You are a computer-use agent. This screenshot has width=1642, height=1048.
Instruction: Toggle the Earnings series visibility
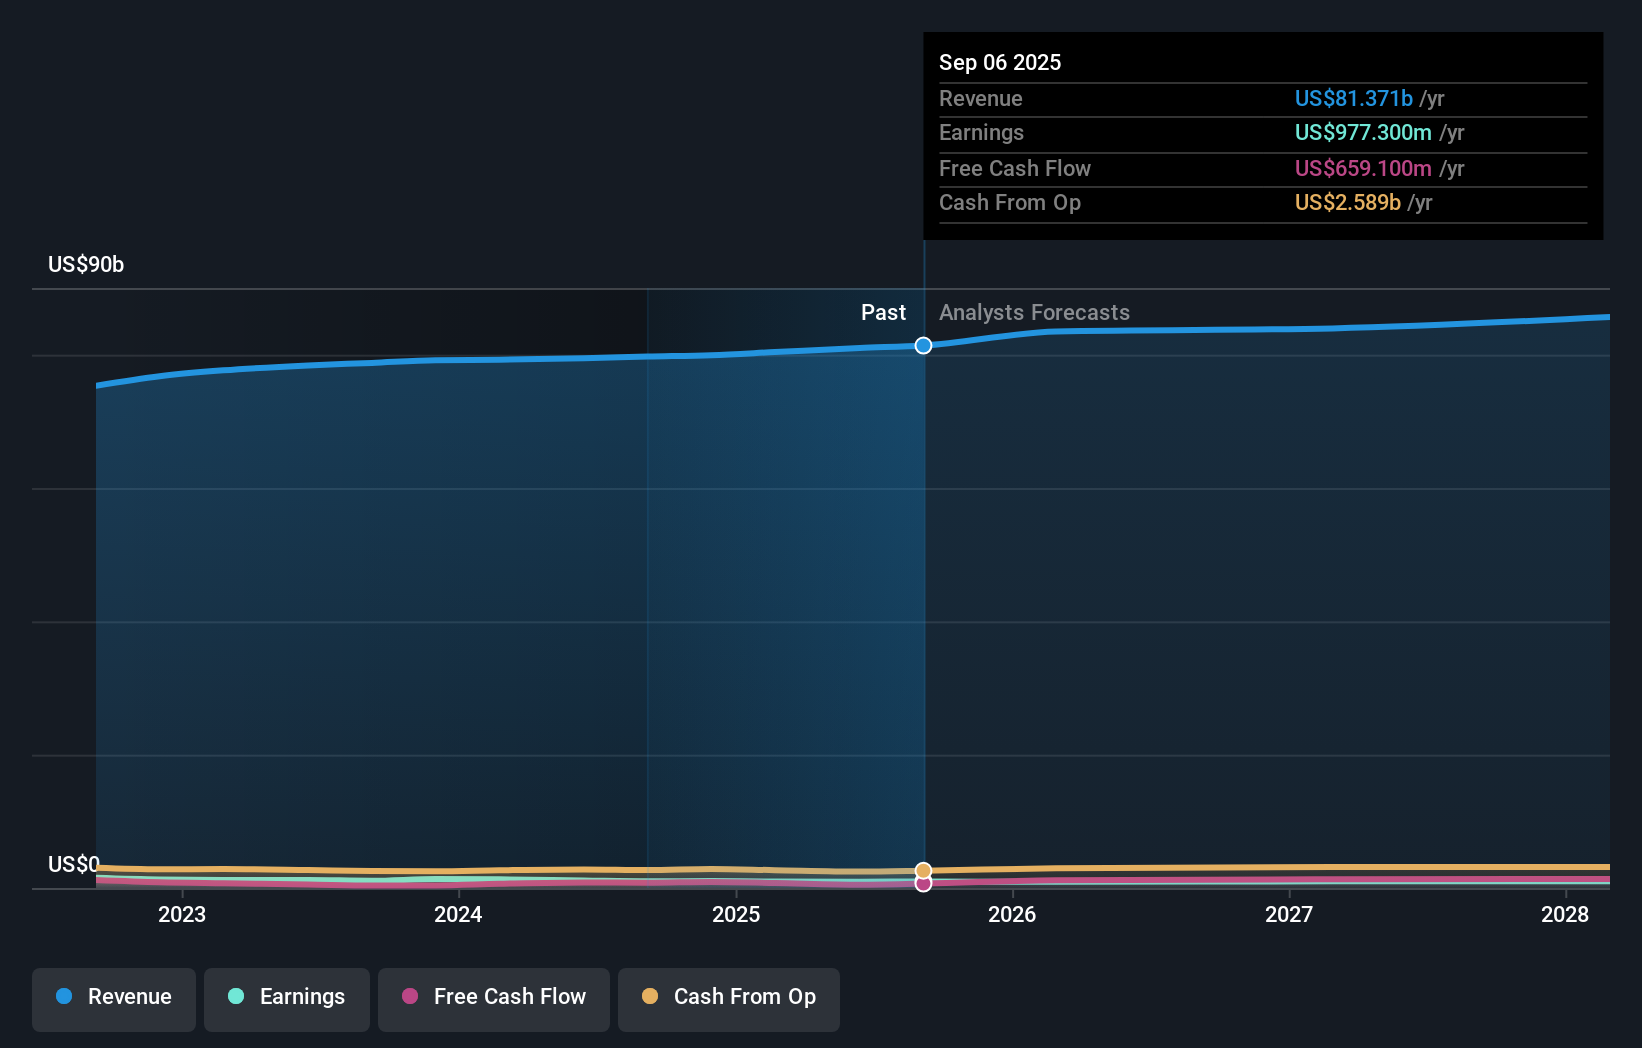286,999
